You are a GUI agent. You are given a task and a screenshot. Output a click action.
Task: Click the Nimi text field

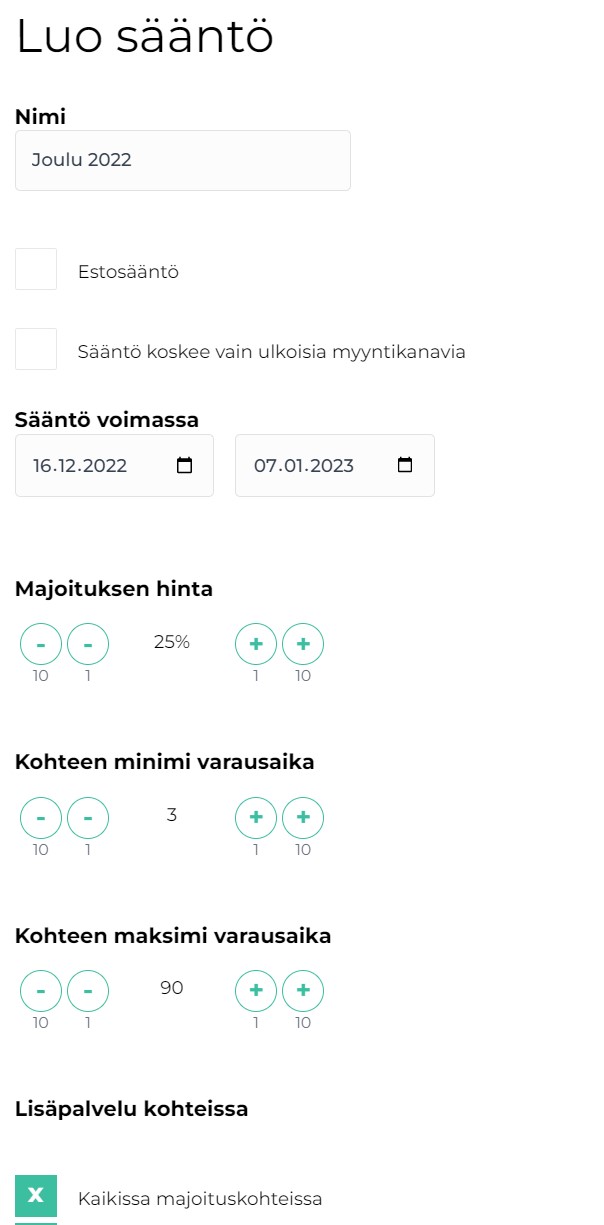pos(183,160)
